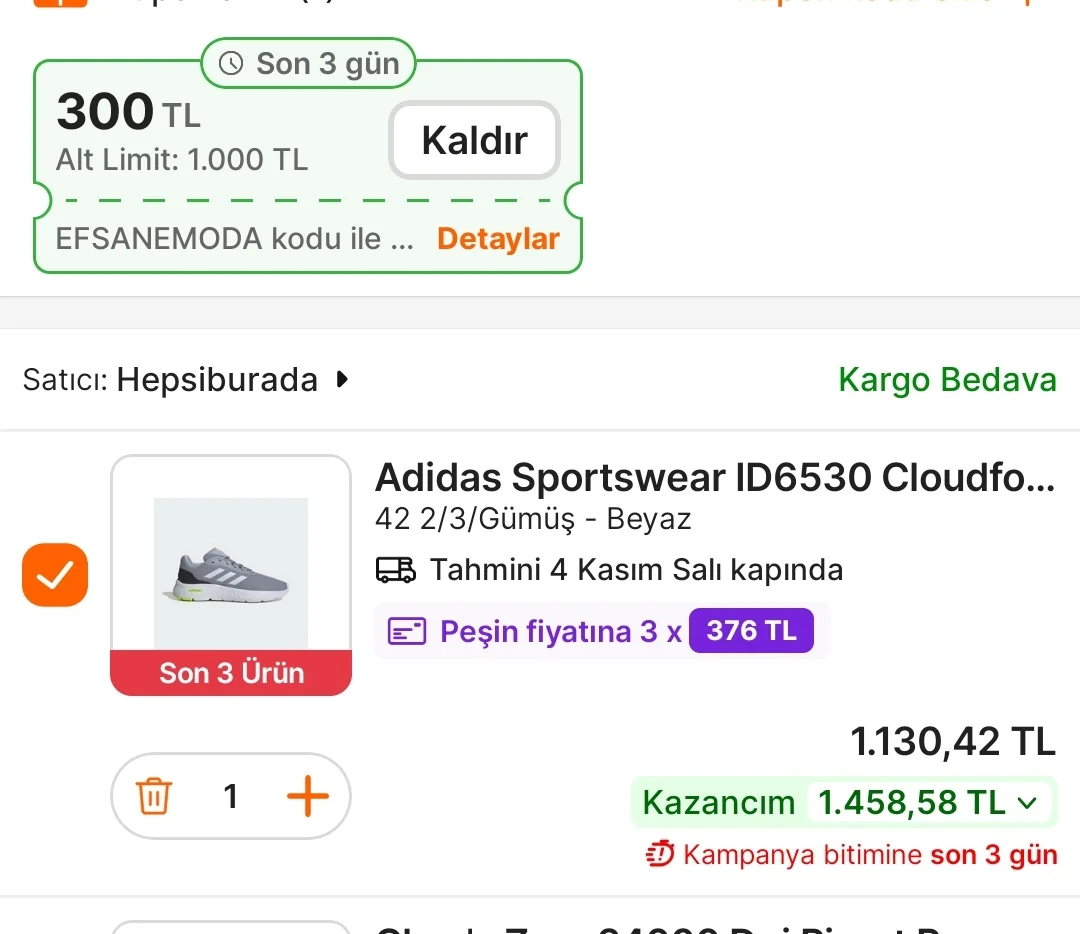The height and width of the screenshot is (934, 1080).
Task: Expand the Kazancım 1.458,58 TL dropdown
Action: (x=1027, y=802)
